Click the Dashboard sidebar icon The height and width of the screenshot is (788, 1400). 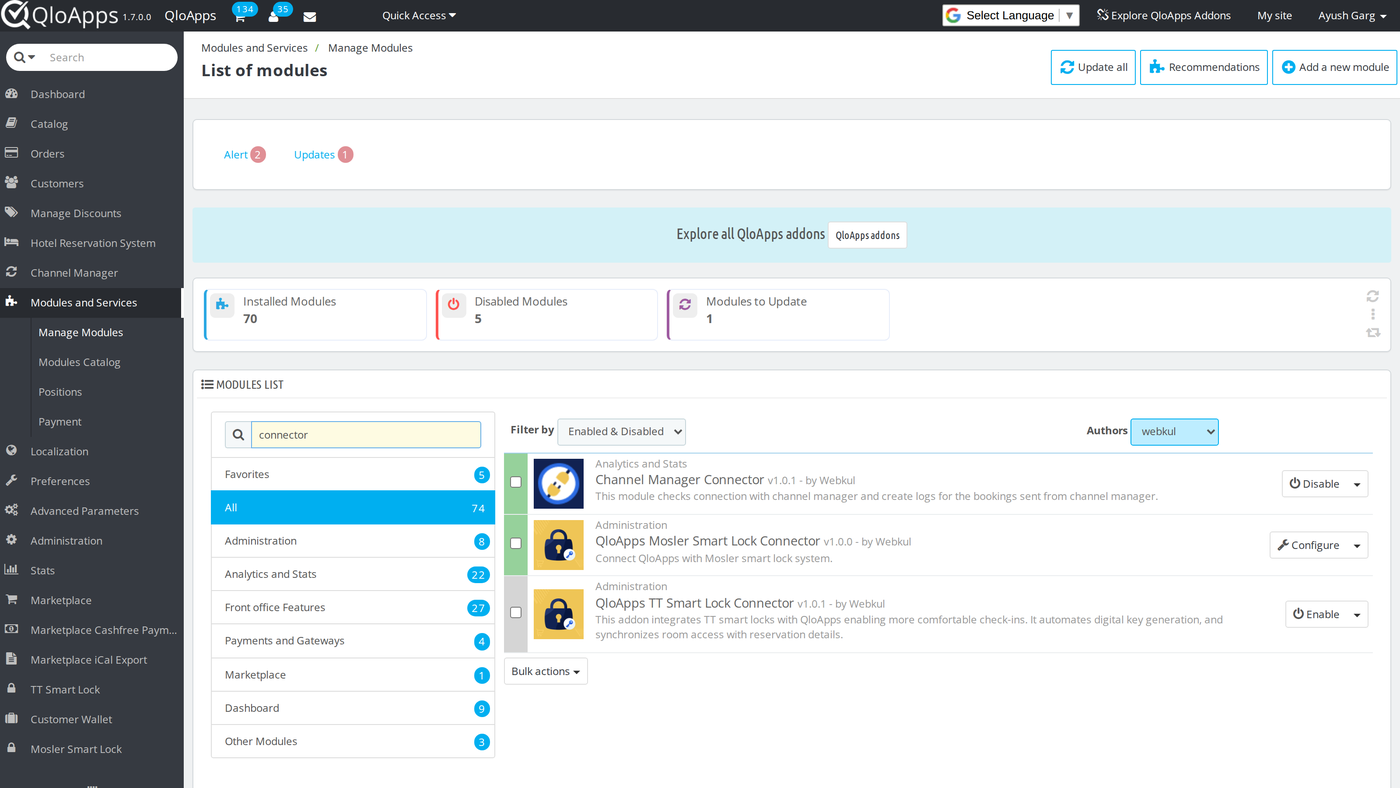click(x=12, y=94)
